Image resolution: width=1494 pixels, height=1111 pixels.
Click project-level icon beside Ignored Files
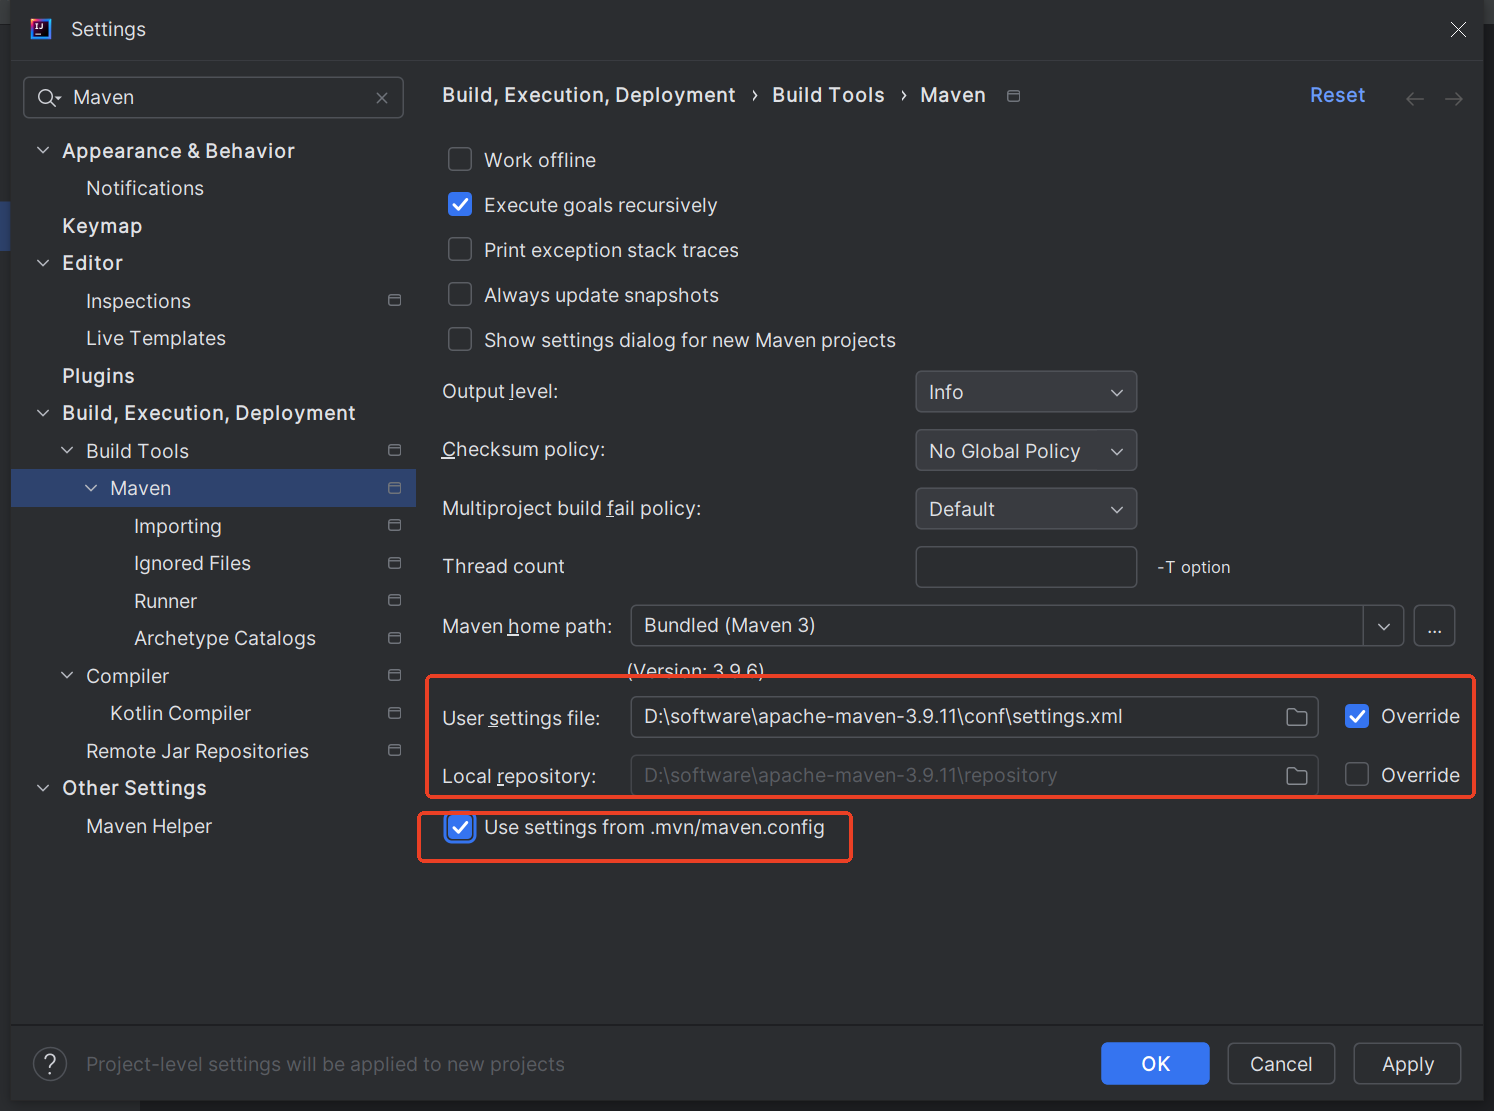click(394, 563)
